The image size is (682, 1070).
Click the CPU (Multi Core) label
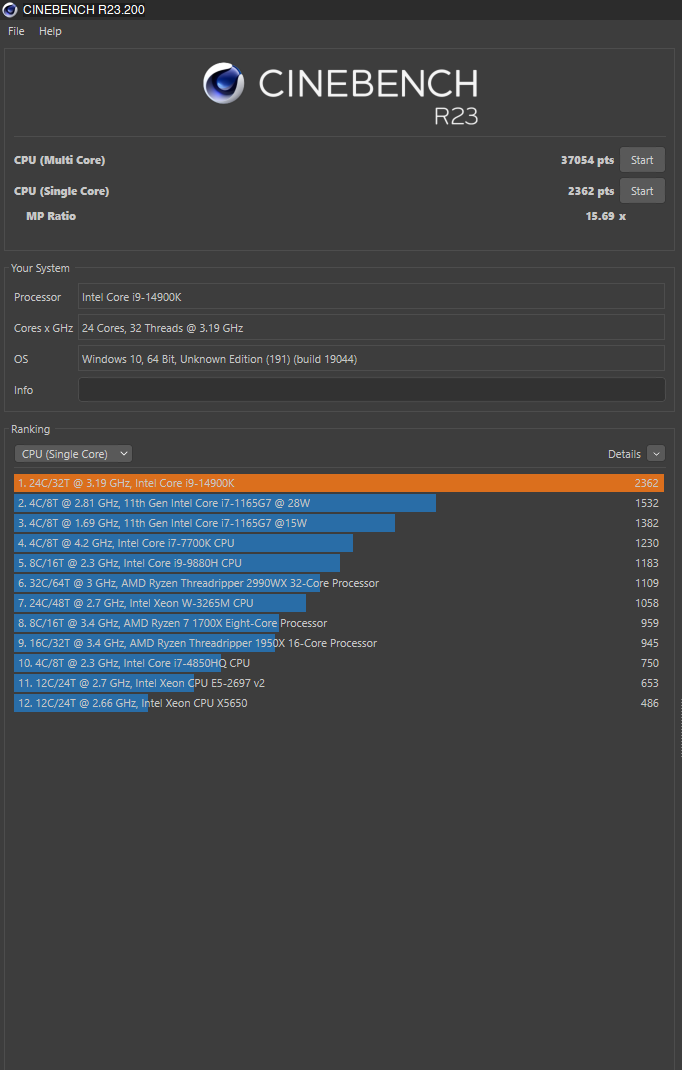pos(59,160)
